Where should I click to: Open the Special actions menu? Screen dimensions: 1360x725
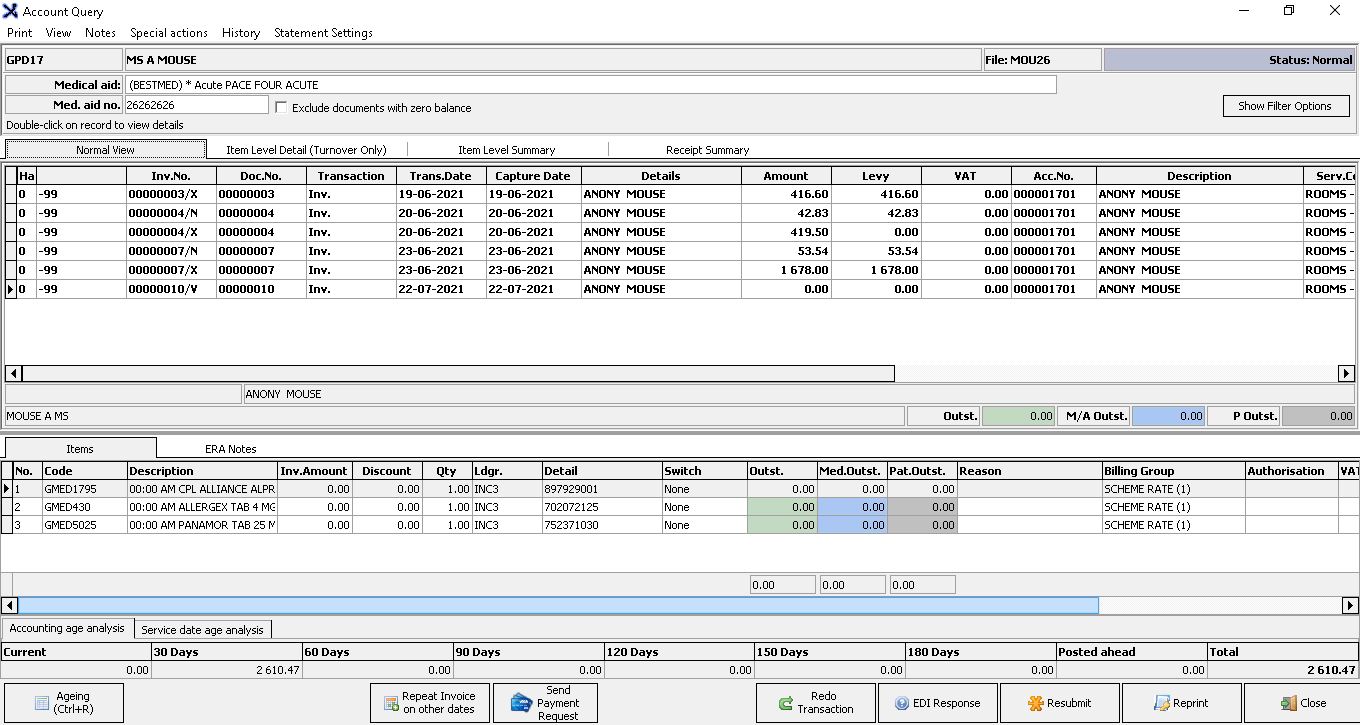[169, 33]
